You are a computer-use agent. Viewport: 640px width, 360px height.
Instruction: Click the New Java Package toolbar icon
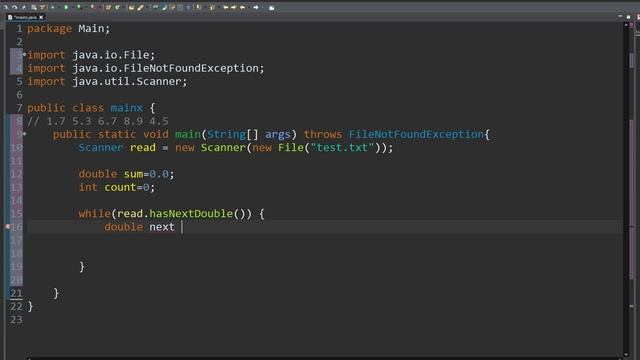(x=108, y=7)
